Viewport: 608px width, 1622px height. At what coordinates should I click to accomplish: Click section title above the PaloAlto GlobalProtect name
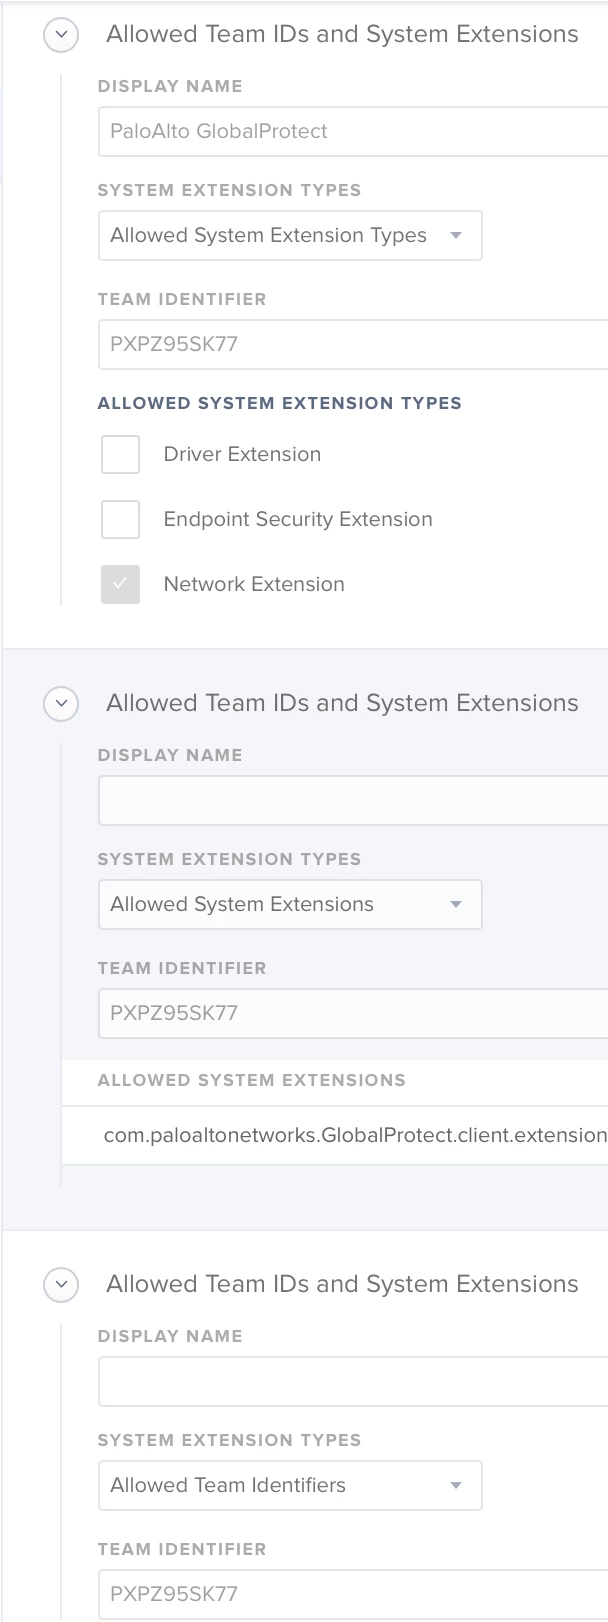tap(342, 34)
